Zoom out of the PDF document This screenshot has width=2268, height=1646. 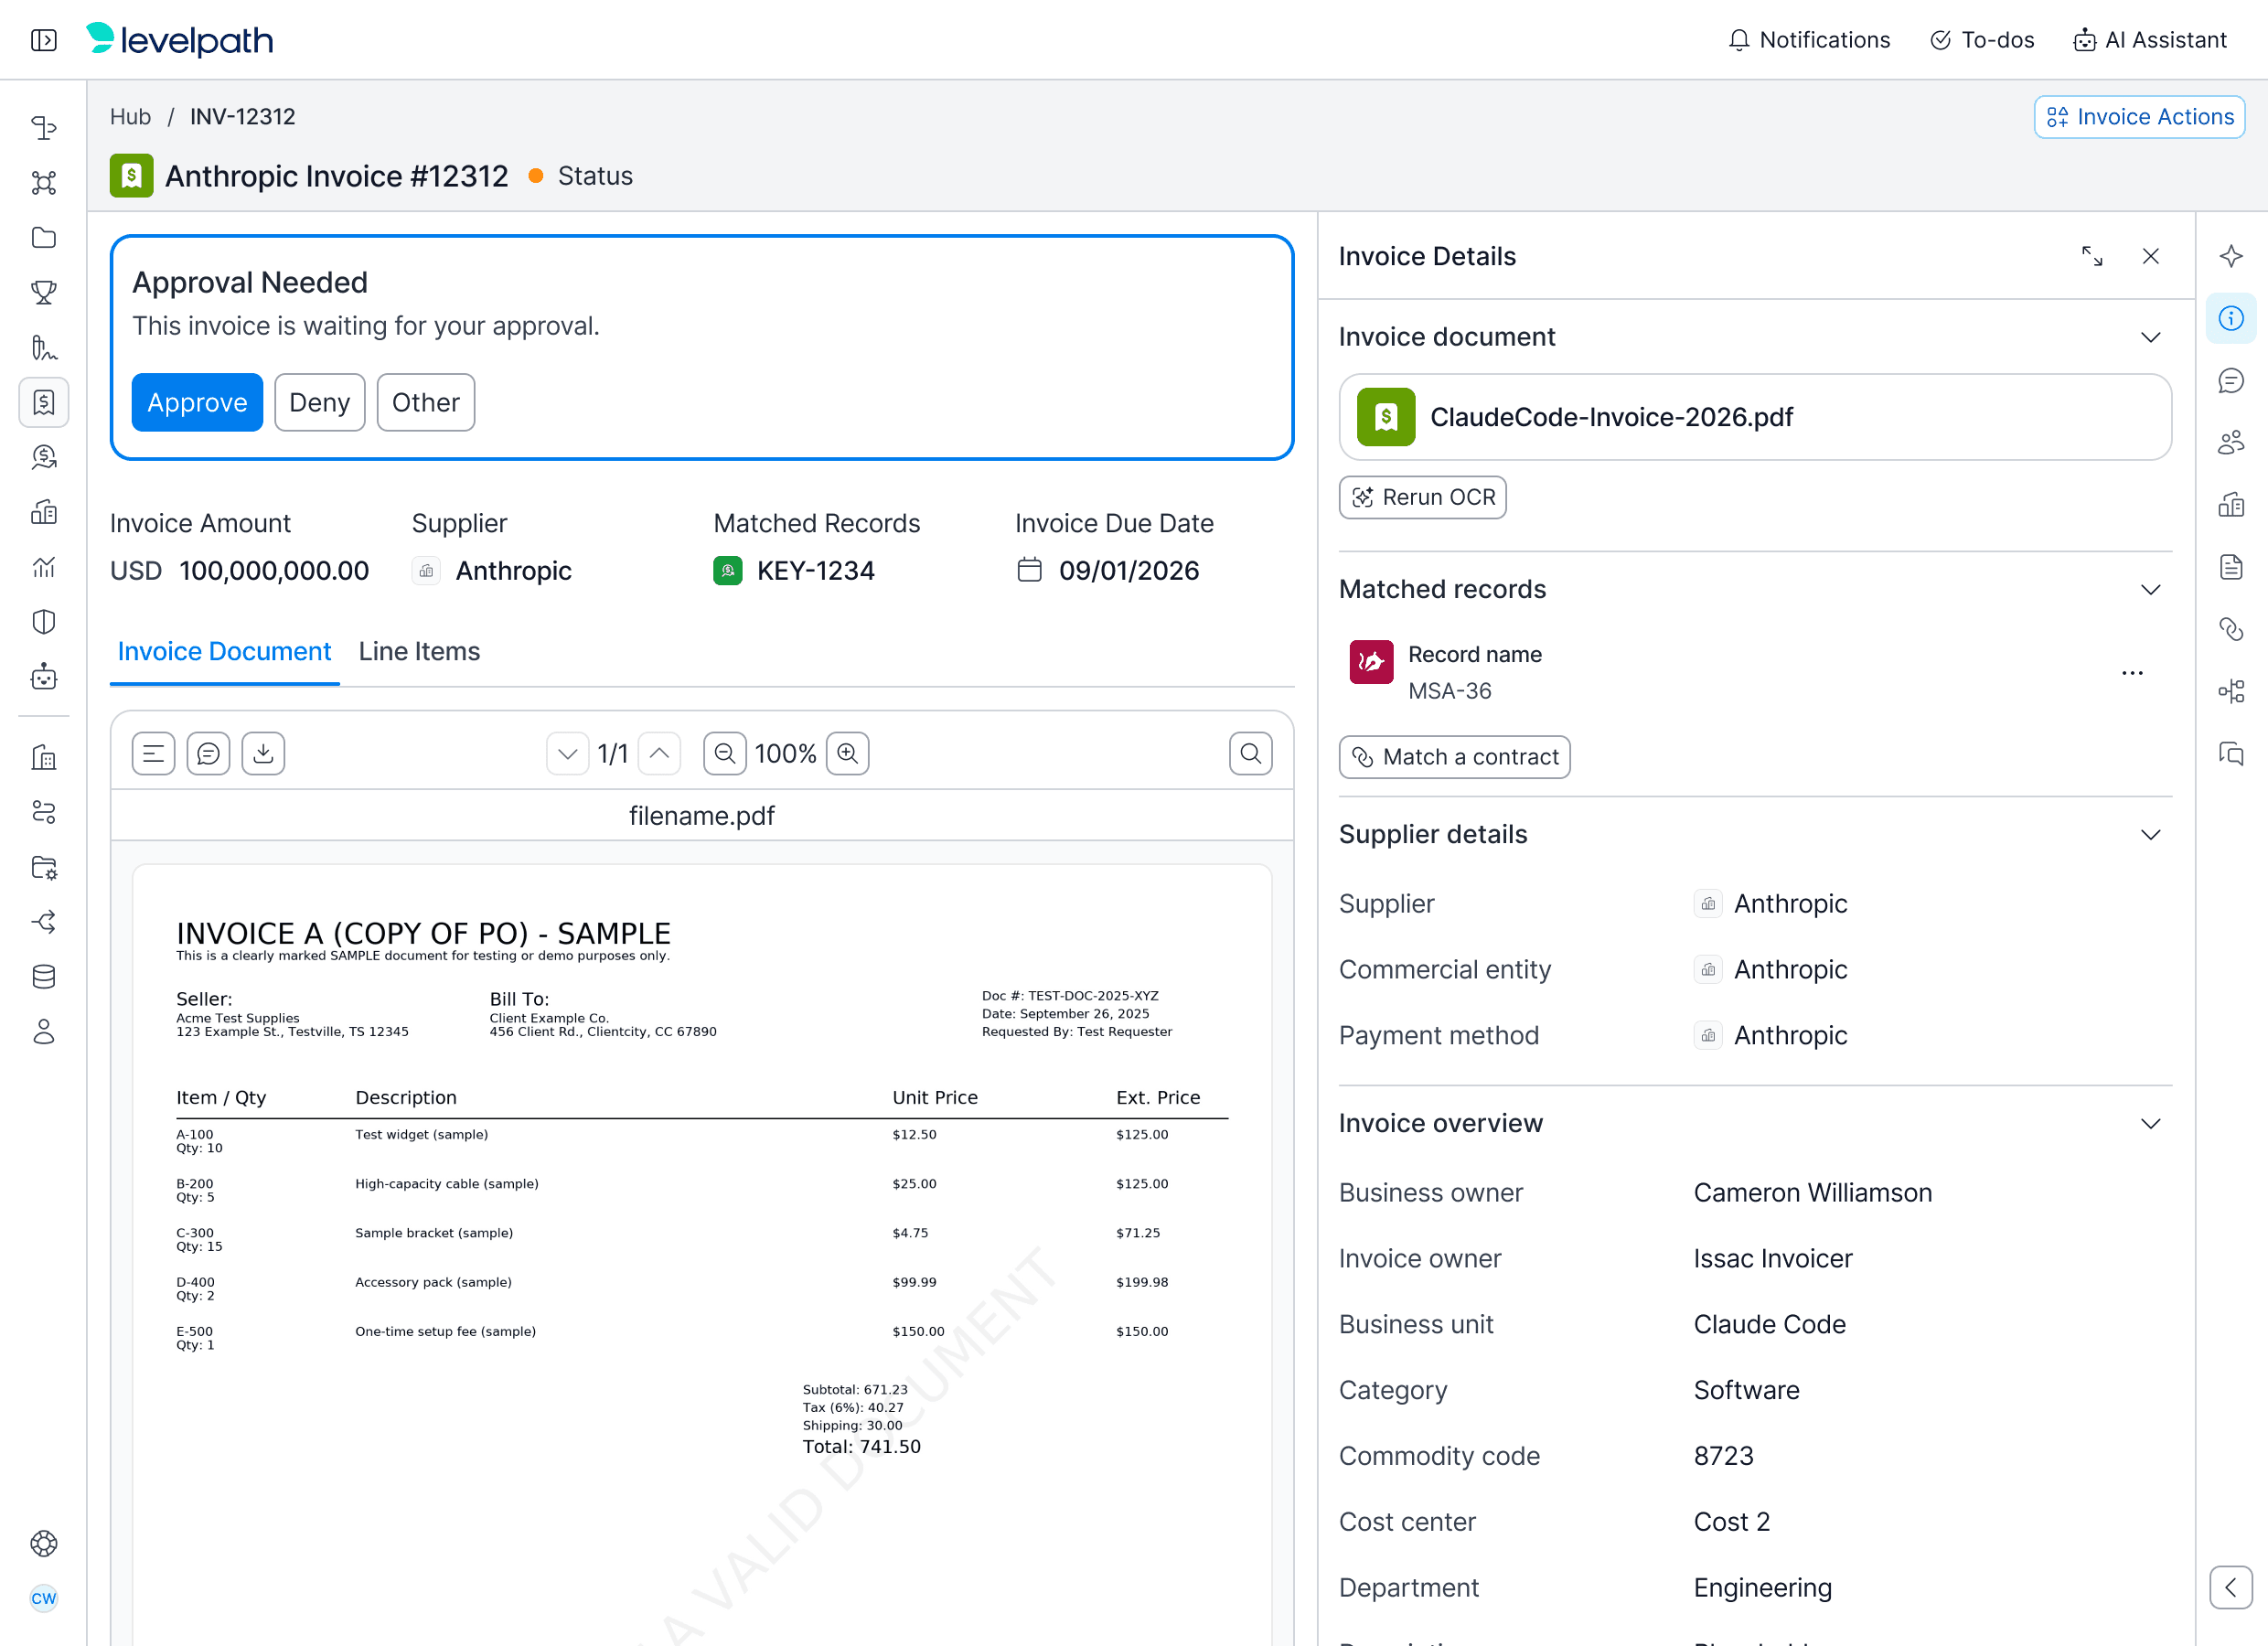coord(725,753)
